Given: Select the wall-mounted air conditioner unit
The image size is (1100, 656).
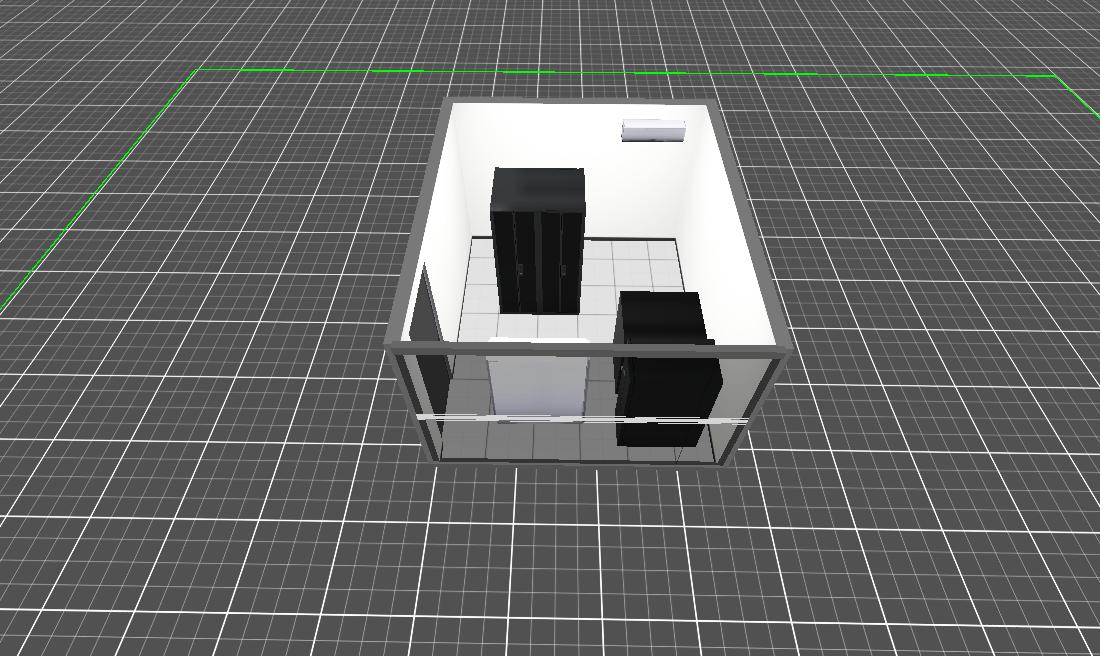Looking at the screenshot, I should click(653, 130).
